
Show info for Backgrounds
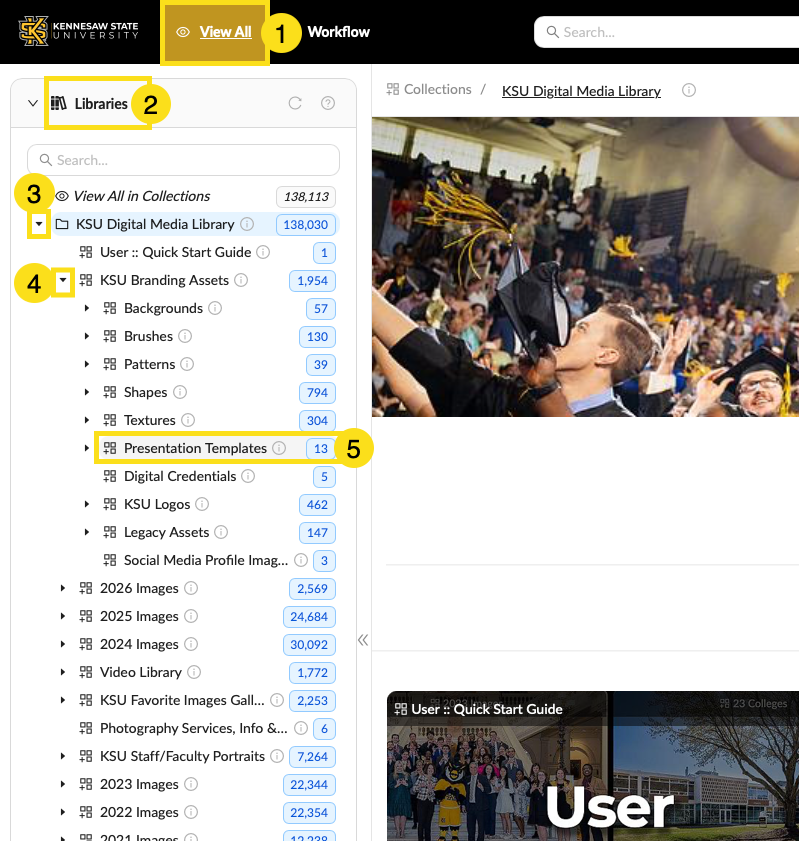215,308
